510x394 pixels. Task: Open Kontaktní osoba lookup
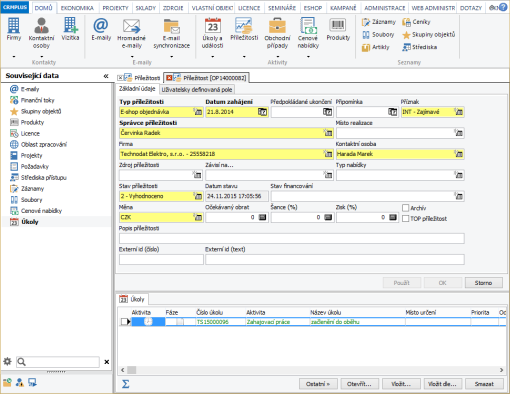point(459,154)
